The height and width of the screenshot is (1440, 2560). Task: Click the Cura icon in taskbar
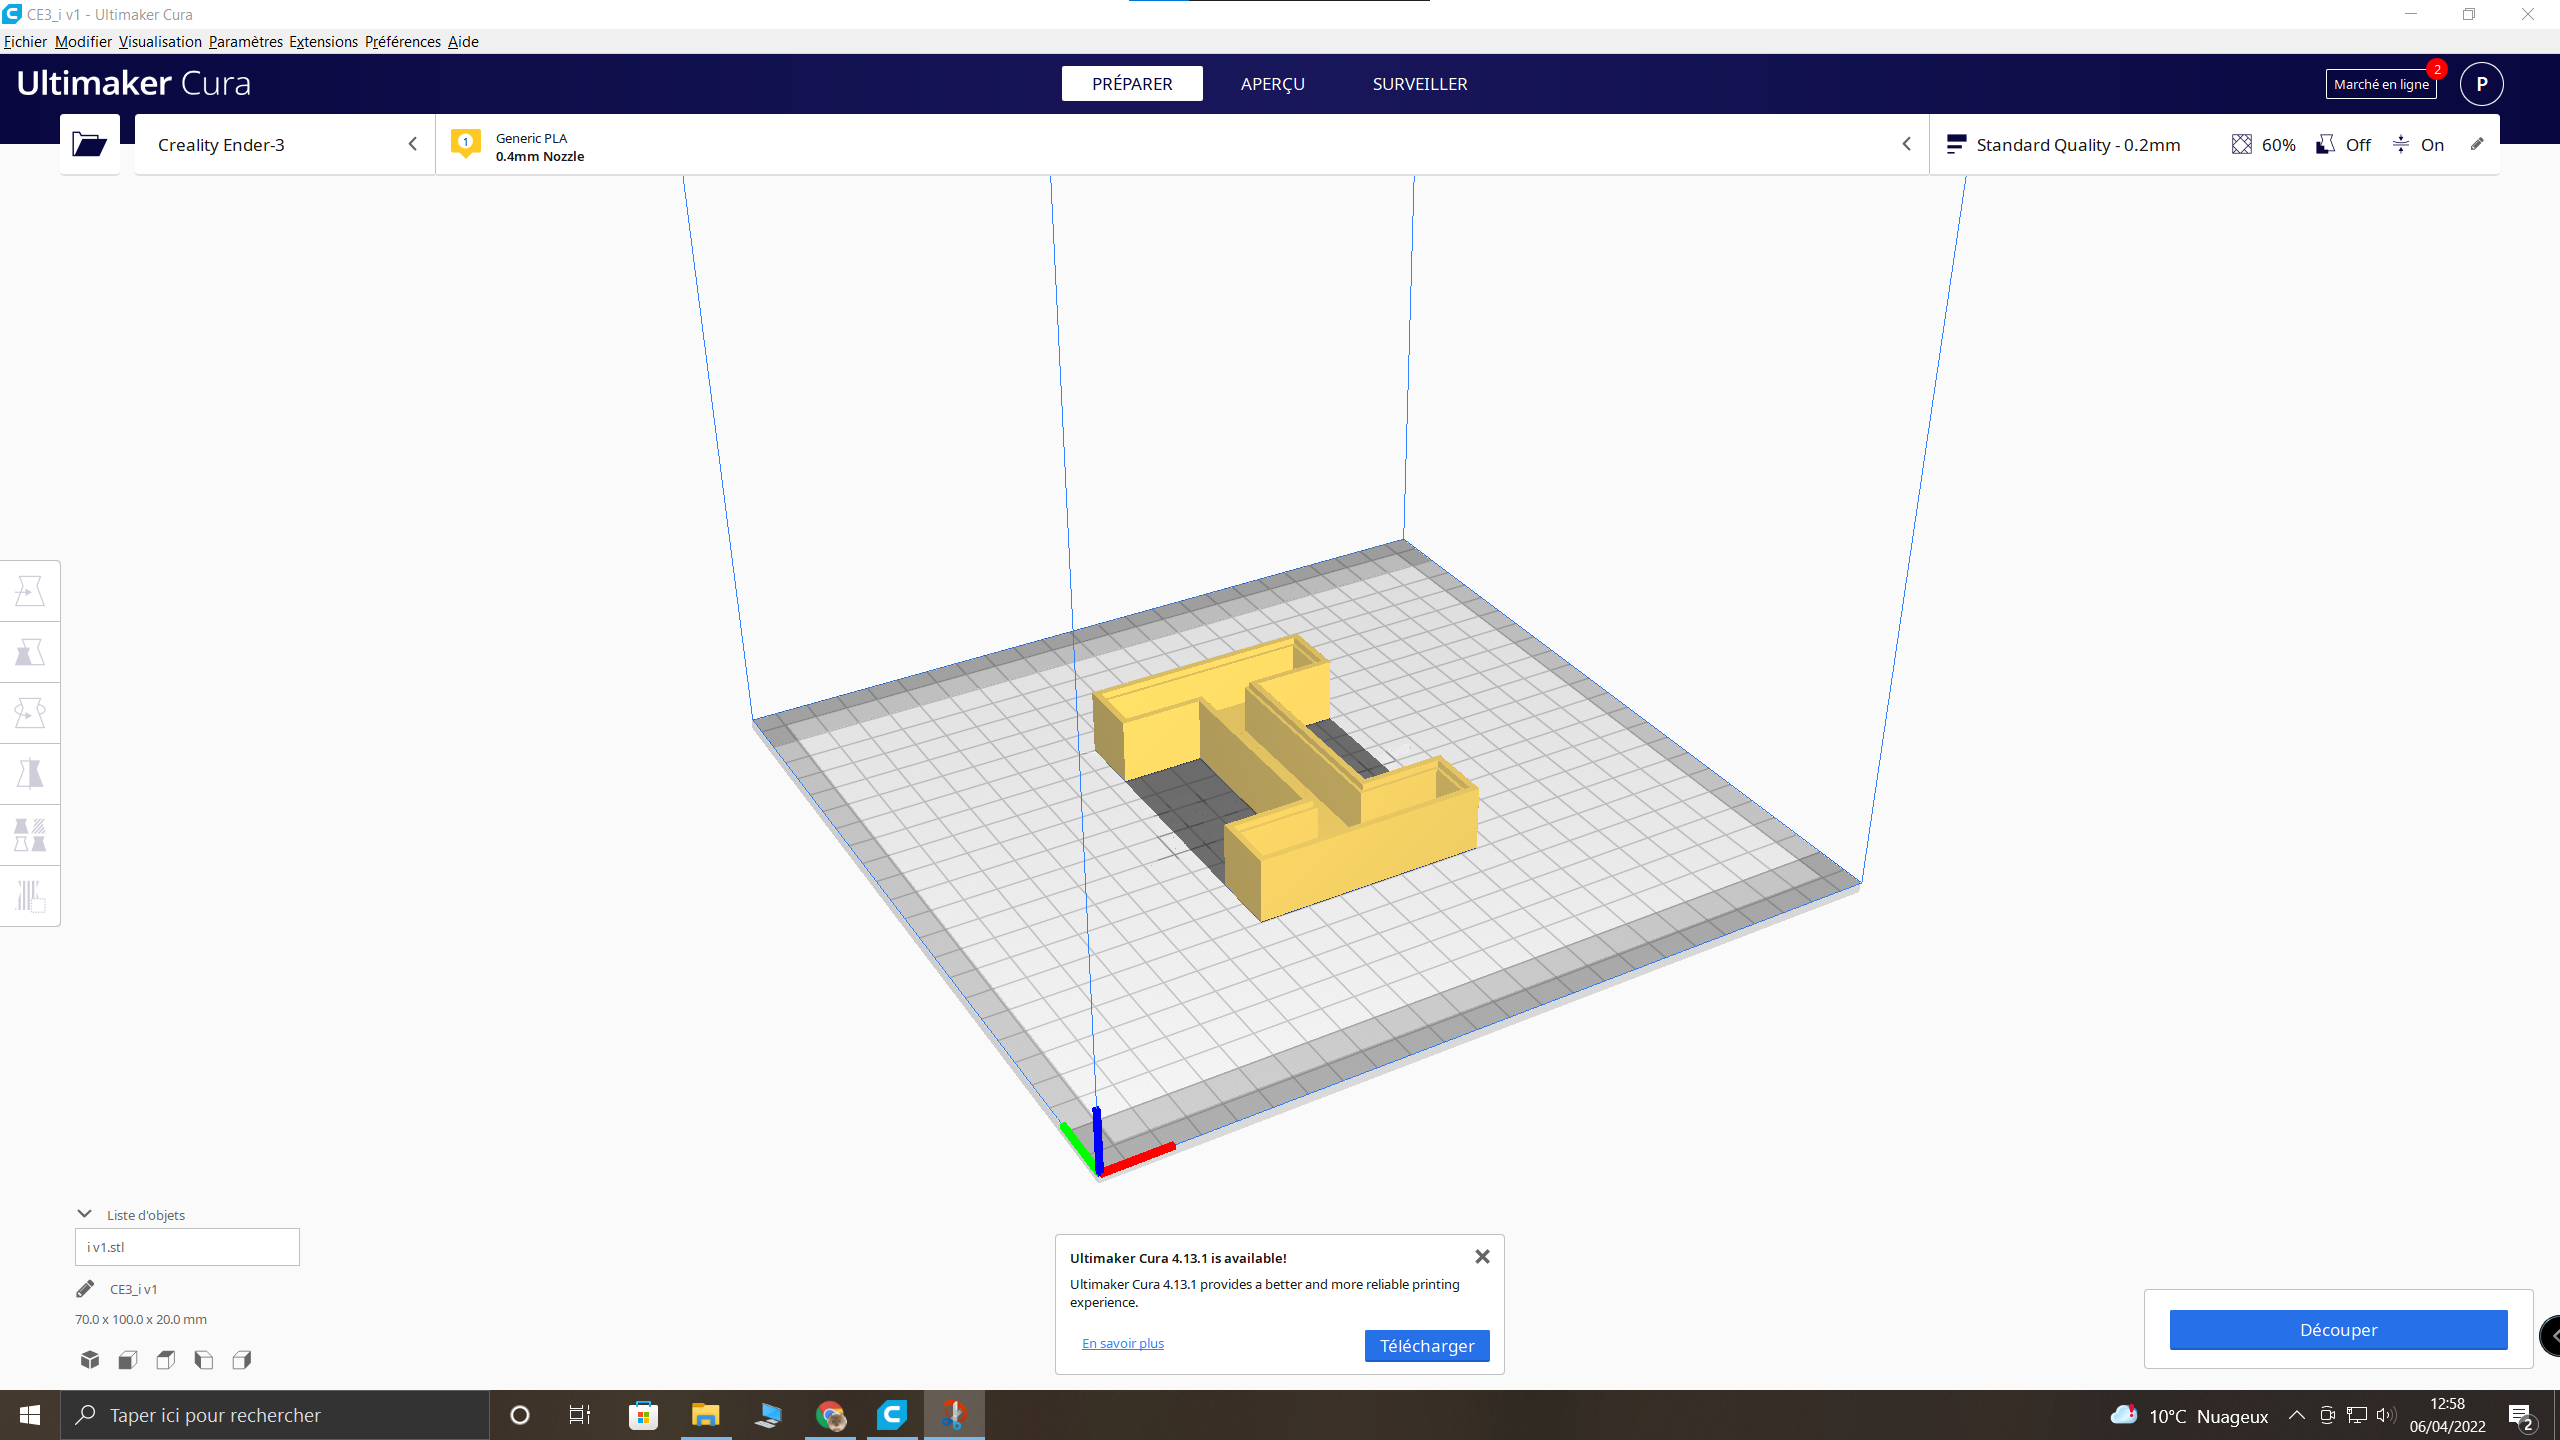tap(892, 1415)
